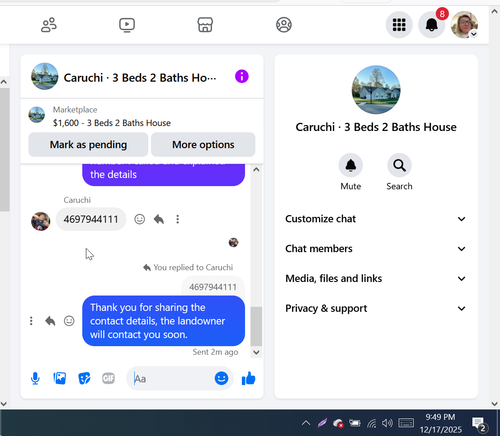The image size is (500, 436).
Task: Open Notifications bell with 8 badge
Action: point(432,25)
